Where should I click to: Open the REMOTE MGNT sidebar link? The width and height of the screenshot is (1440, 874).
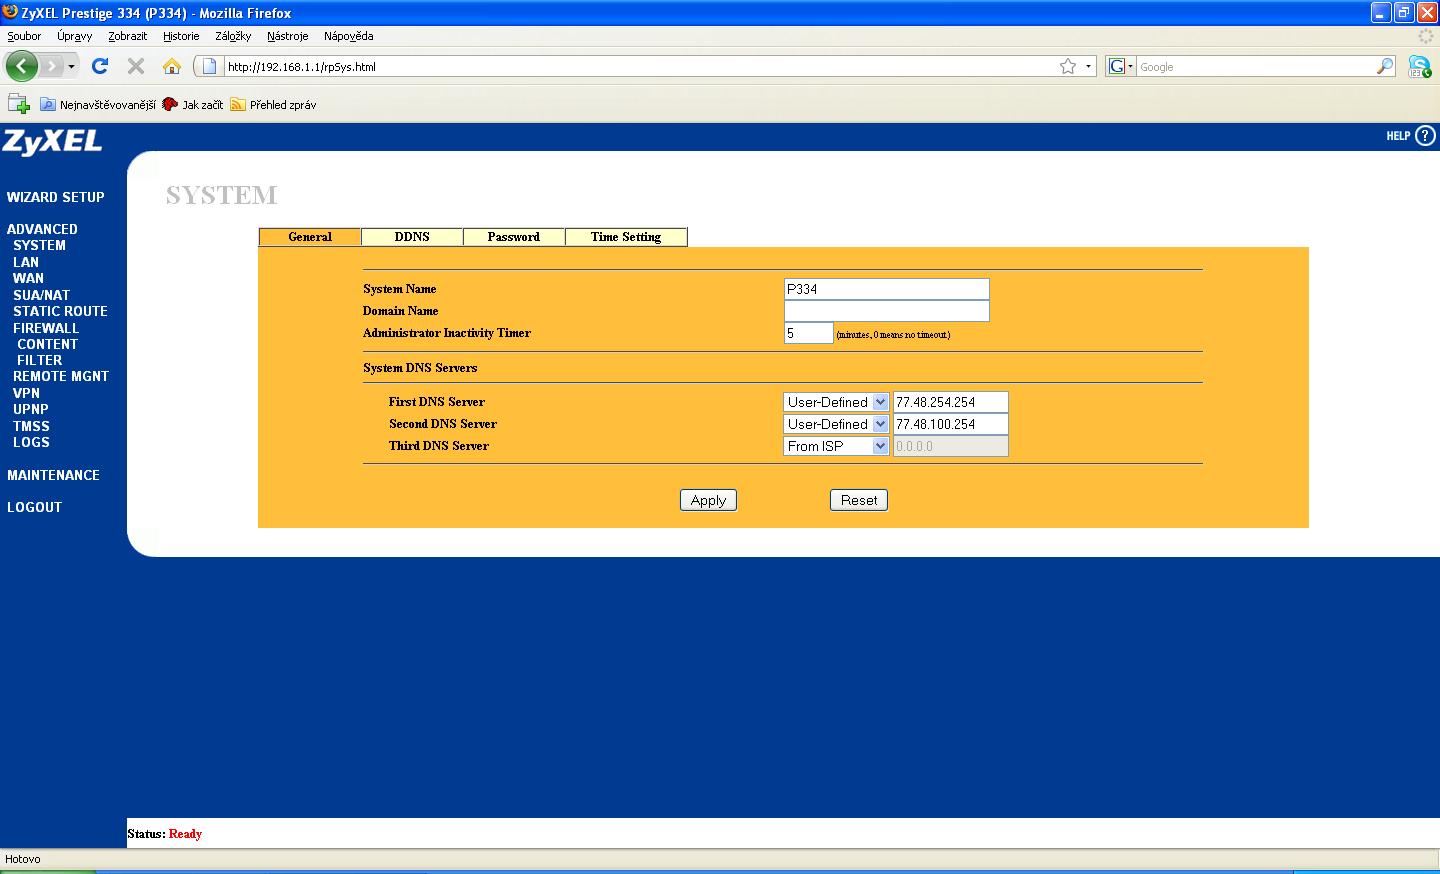coord(61,376)
